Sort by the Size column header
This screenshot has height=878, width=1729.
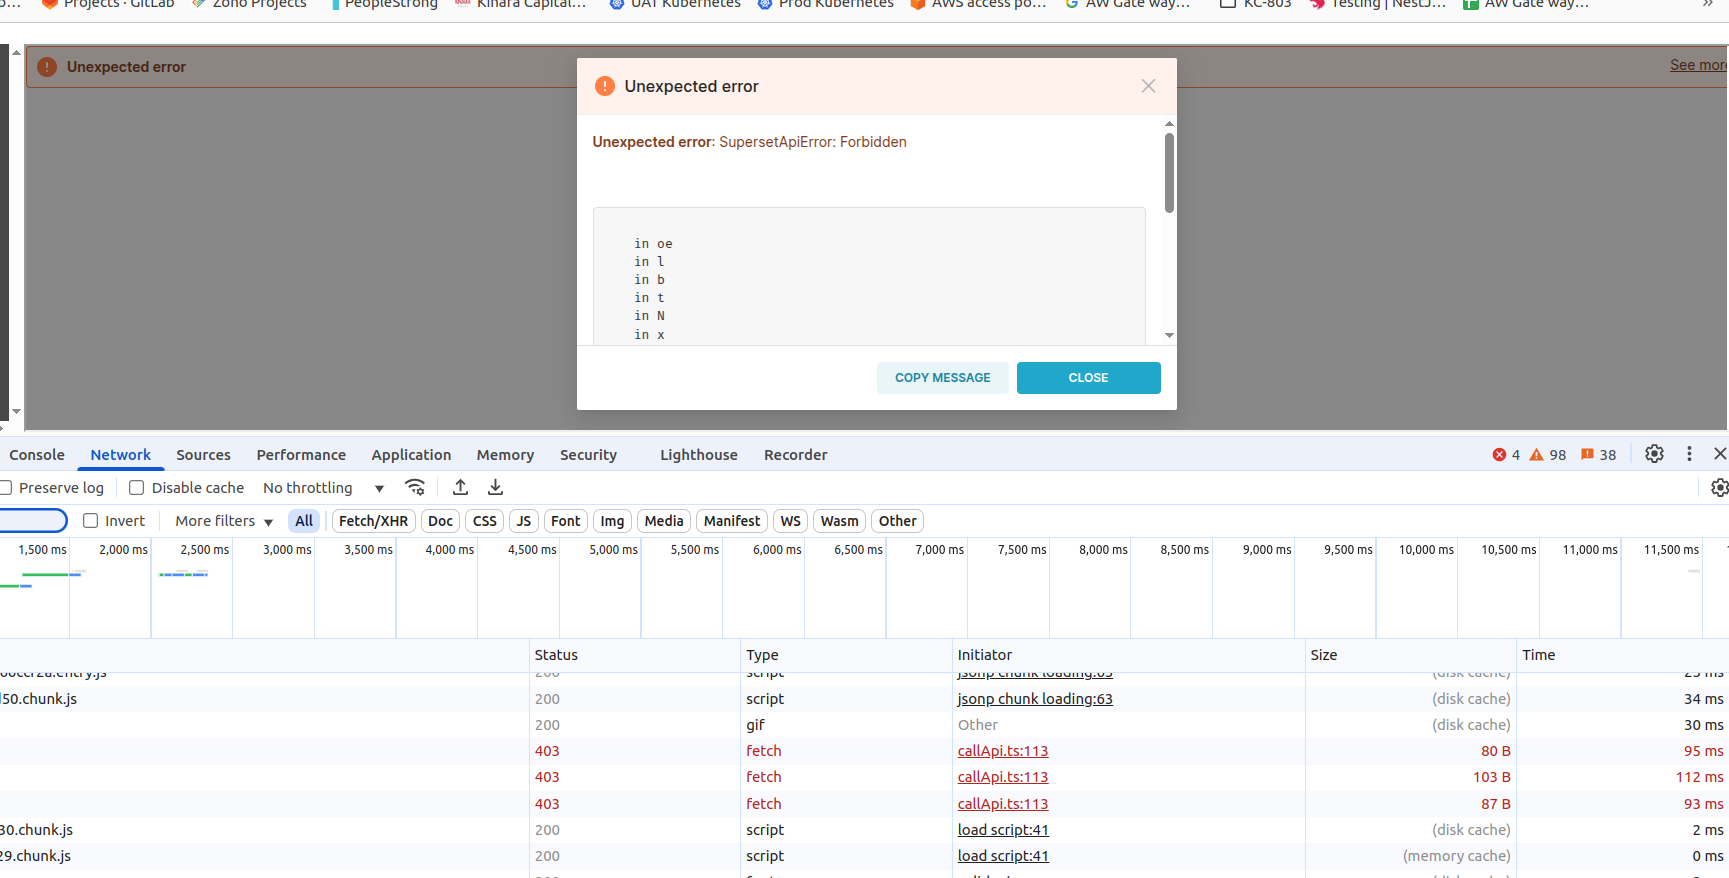click(x=1410, y=655)
